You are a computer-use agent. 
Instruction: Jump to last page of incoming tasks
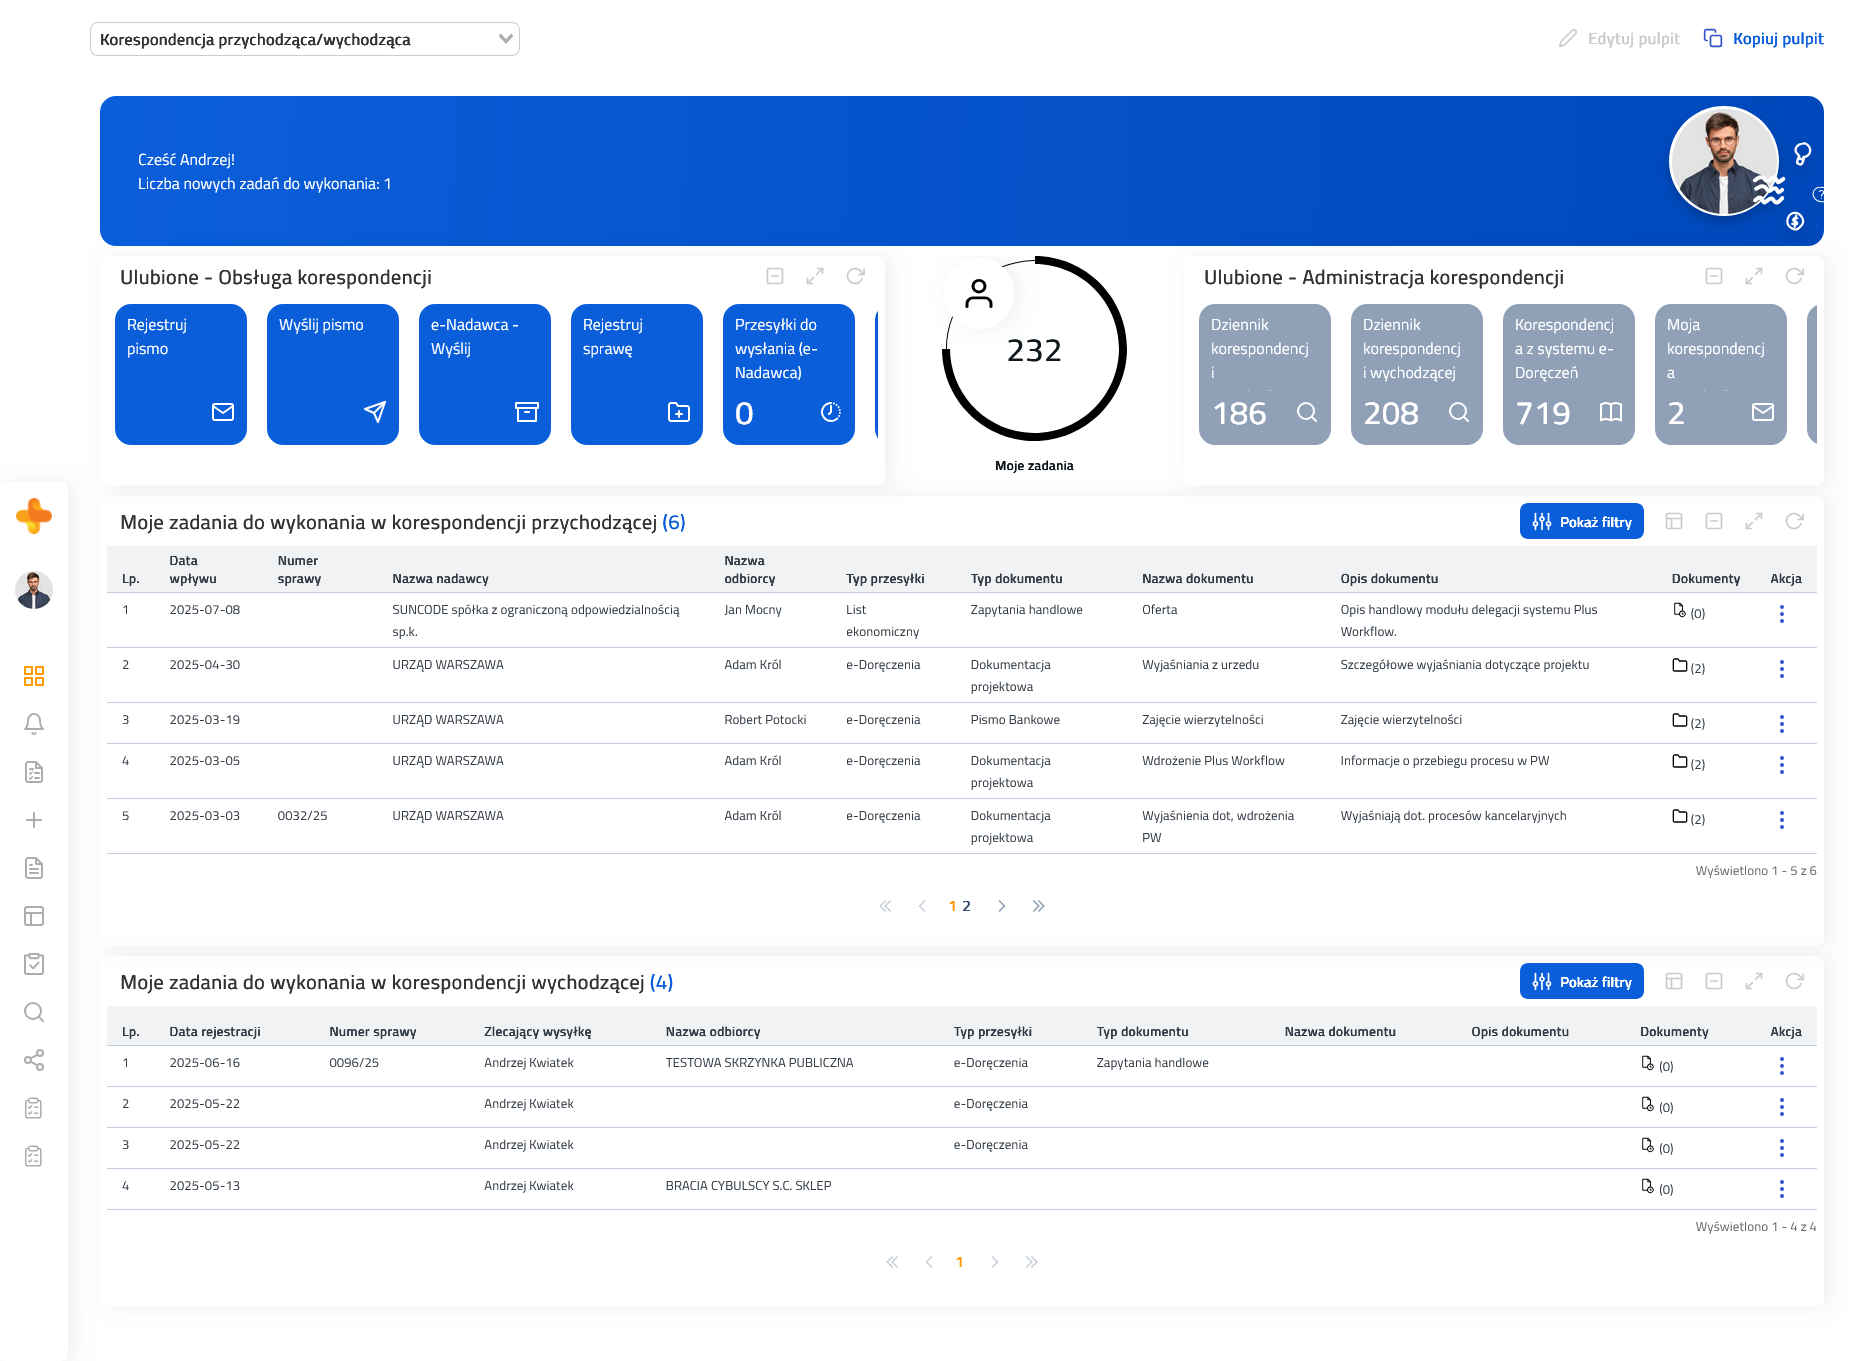click(1038, 906)
